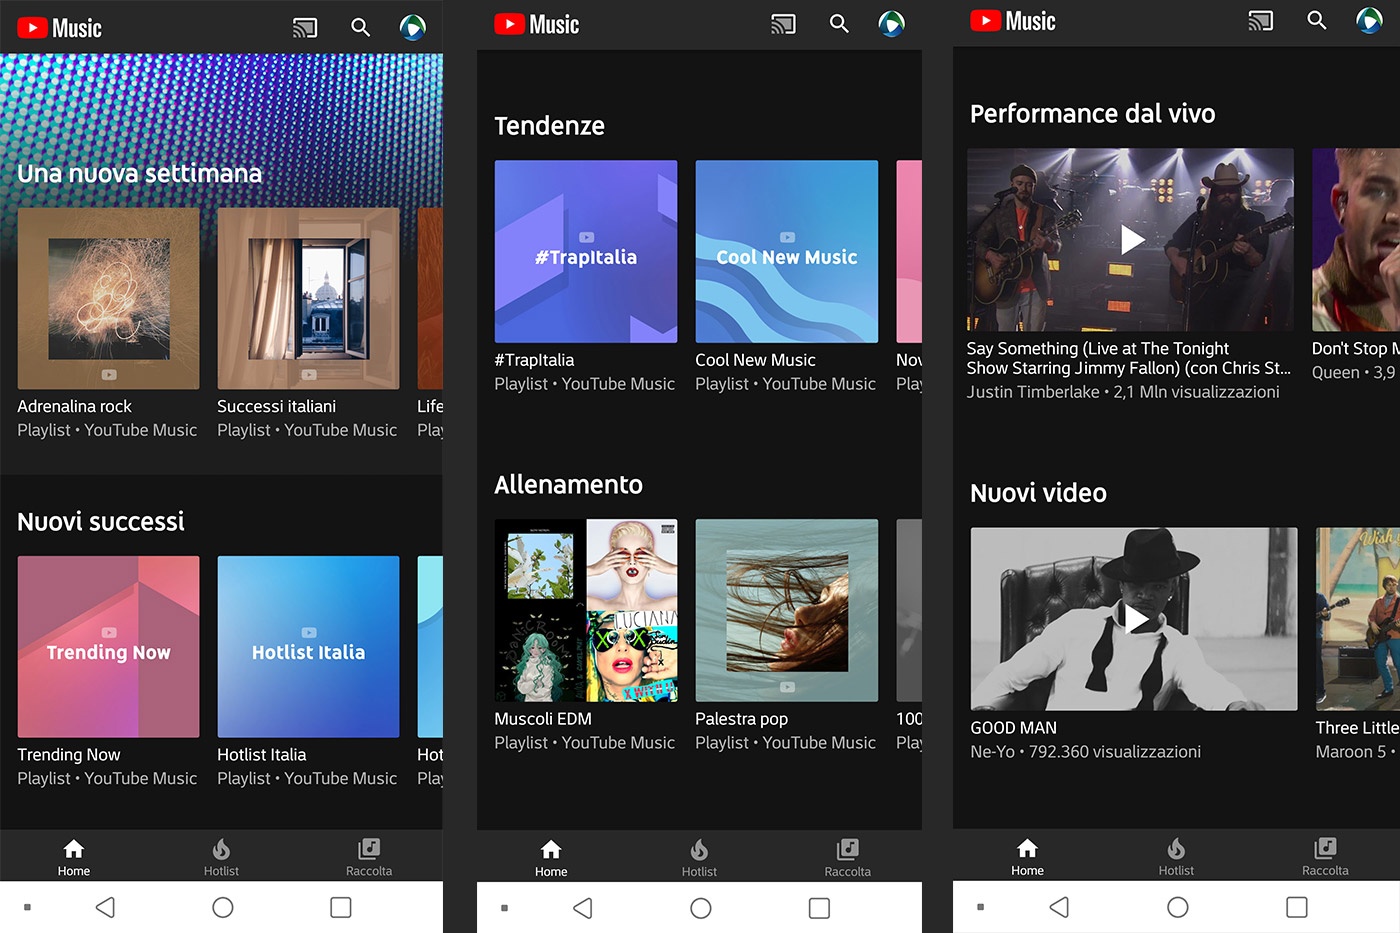The image size is (1400, 933).
Task: Open Raccolta tab in right screen
Action: [x=1325, y=857]
